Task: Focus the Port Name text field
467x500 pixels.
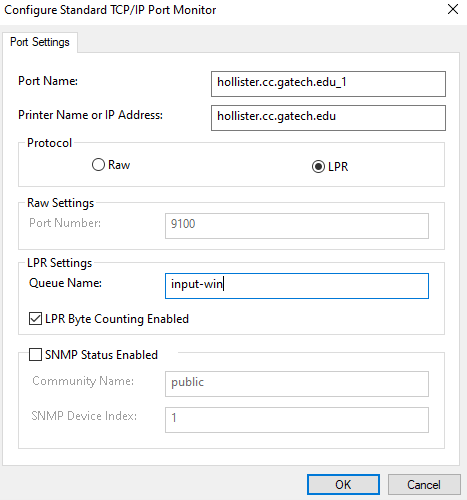Action: (x=328, y=84)
